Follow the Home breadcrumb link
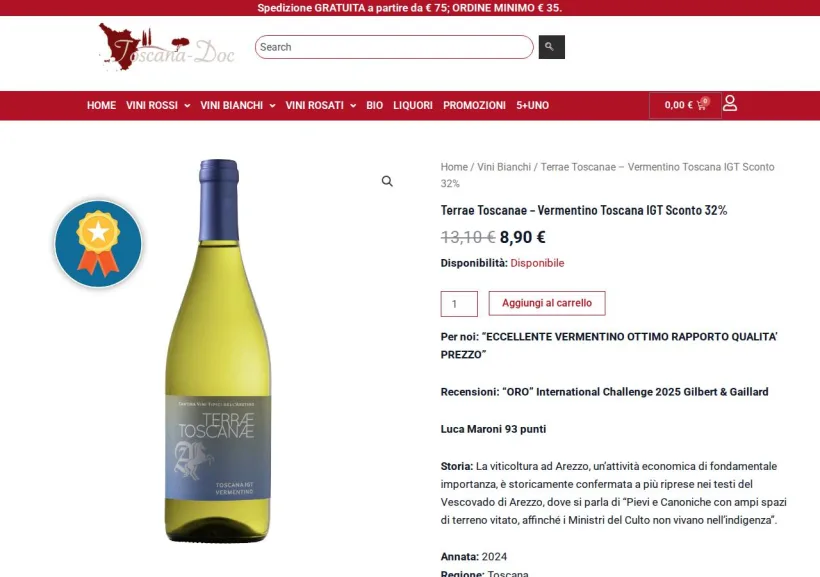This screenshot has width=820, height=577. pyautogui.click(x=454, y=167)
